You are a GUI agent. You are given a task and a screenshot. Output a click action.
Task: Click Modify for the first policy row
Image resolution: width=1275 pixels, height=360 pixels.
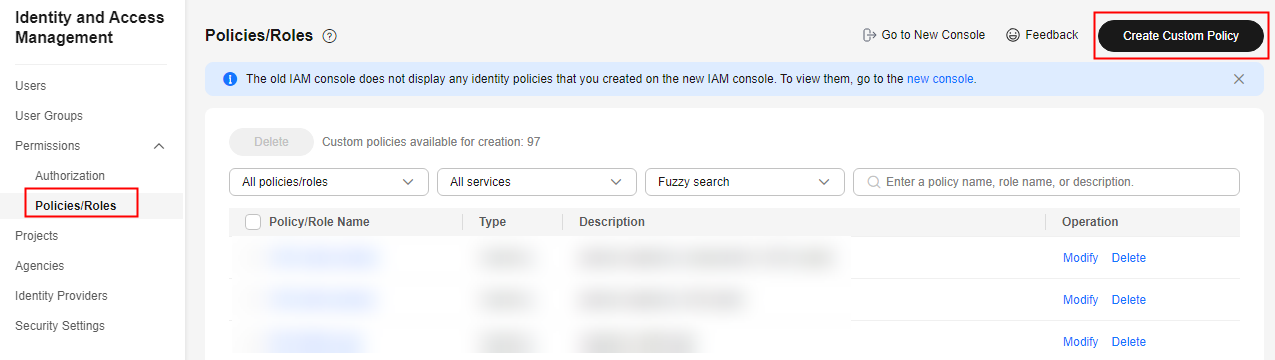pyautogui.click(x=1080, y=258)
